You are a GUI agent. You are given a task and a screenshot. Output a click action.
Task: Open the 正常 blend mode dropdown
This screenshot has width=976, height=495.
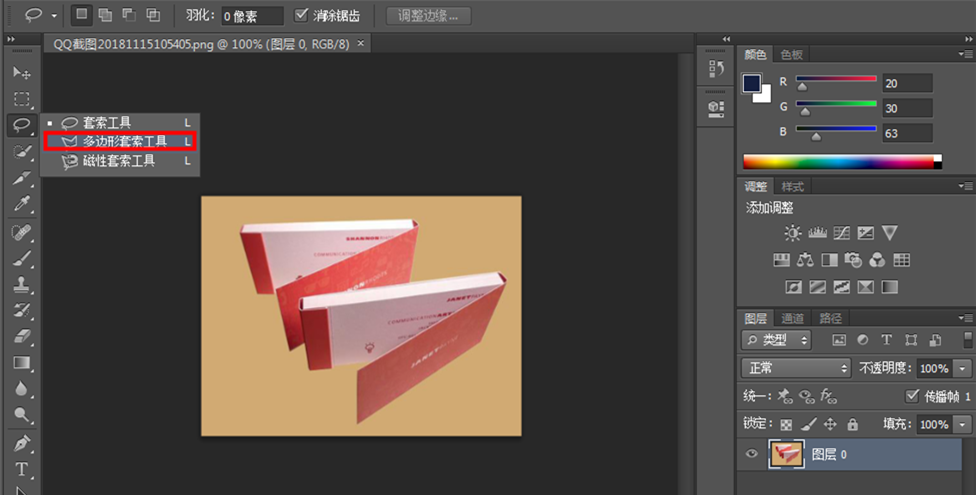point(796,368)
